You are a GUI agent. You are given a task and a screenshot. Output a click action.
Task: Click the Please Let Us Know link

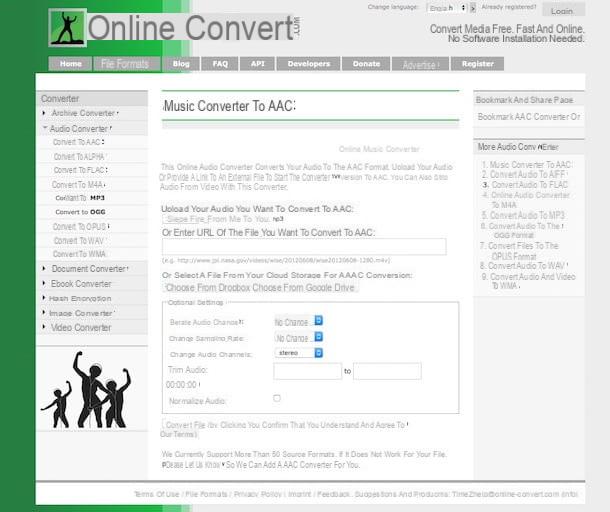(191, 465)
